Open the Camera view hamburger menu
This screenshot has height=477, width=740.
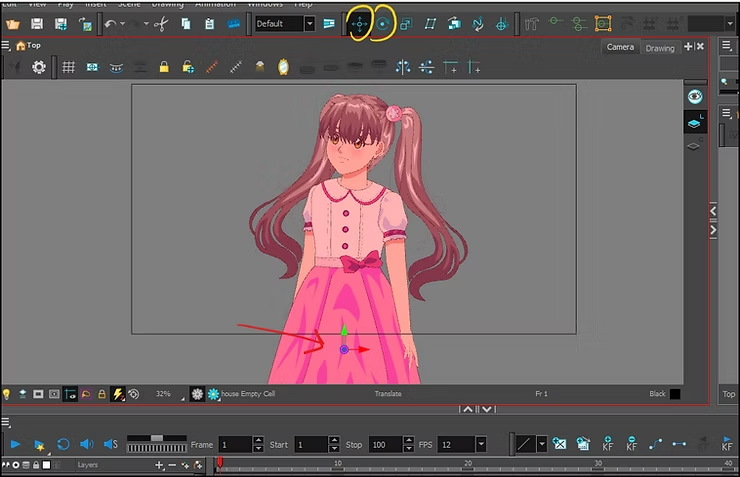click(6, 46)
